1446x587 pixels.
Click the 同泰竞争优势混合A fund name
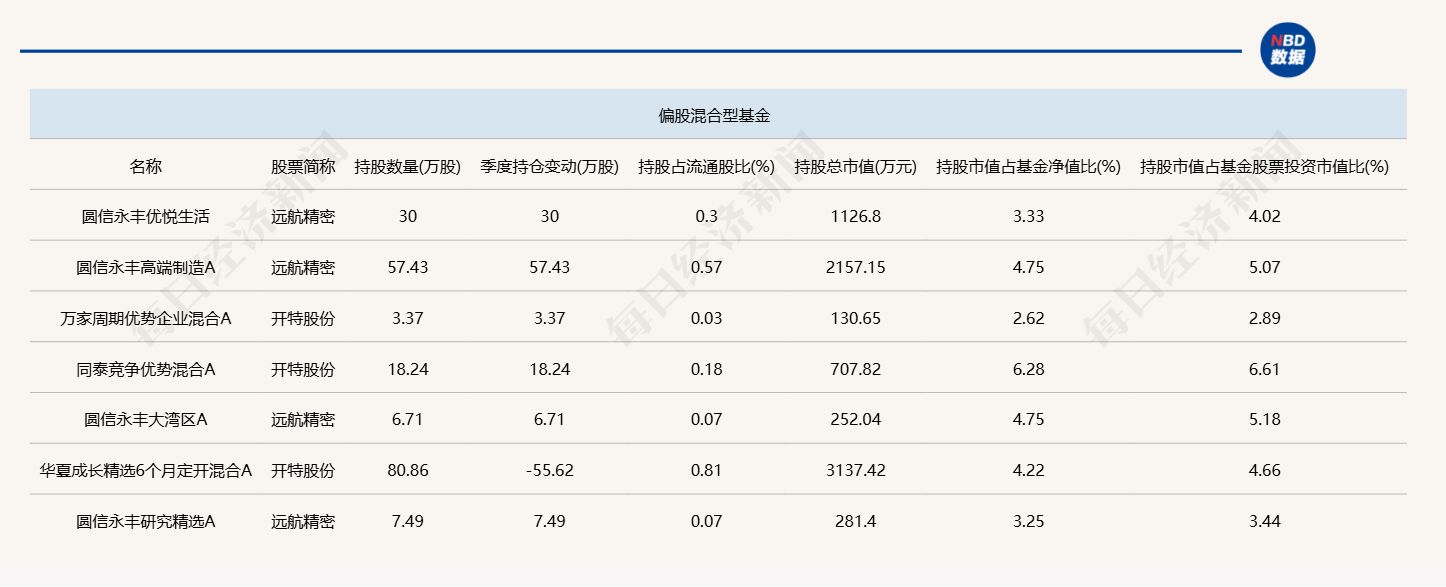(x=145, y=369)
